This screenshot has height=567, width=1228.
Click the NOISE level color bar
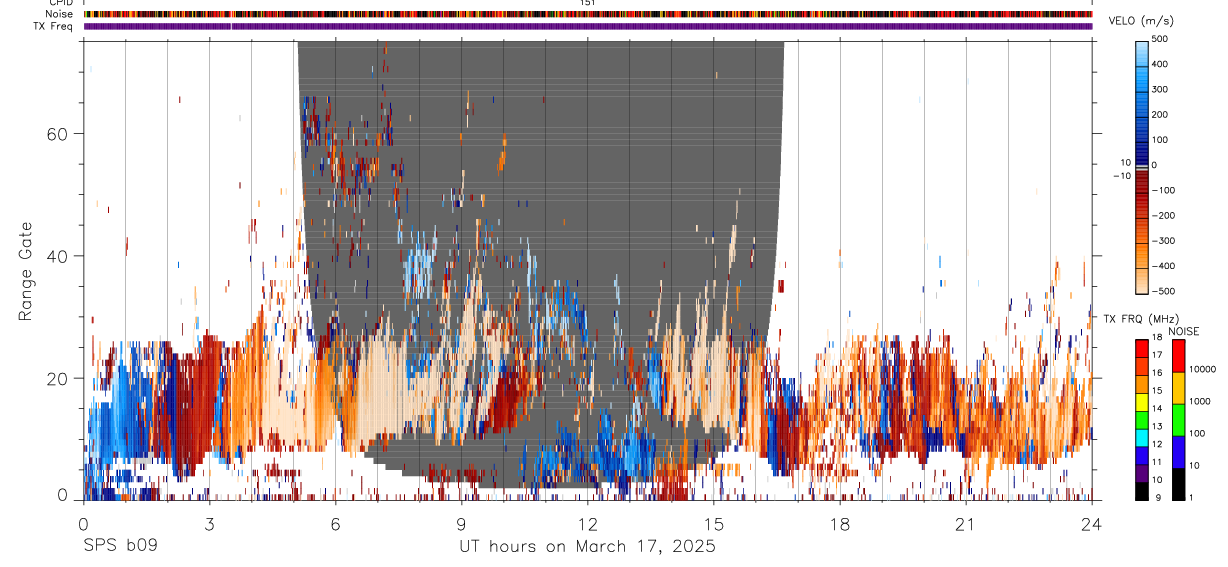coord(1178,419)
